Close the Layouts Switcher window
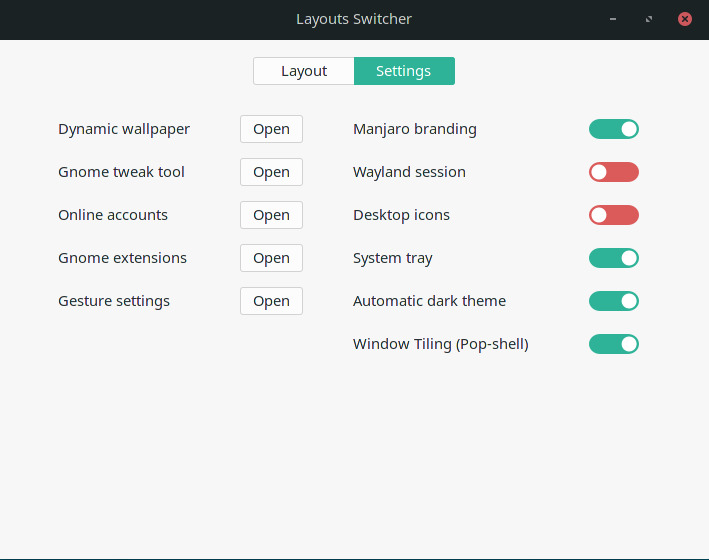 [x=685, y=19]
